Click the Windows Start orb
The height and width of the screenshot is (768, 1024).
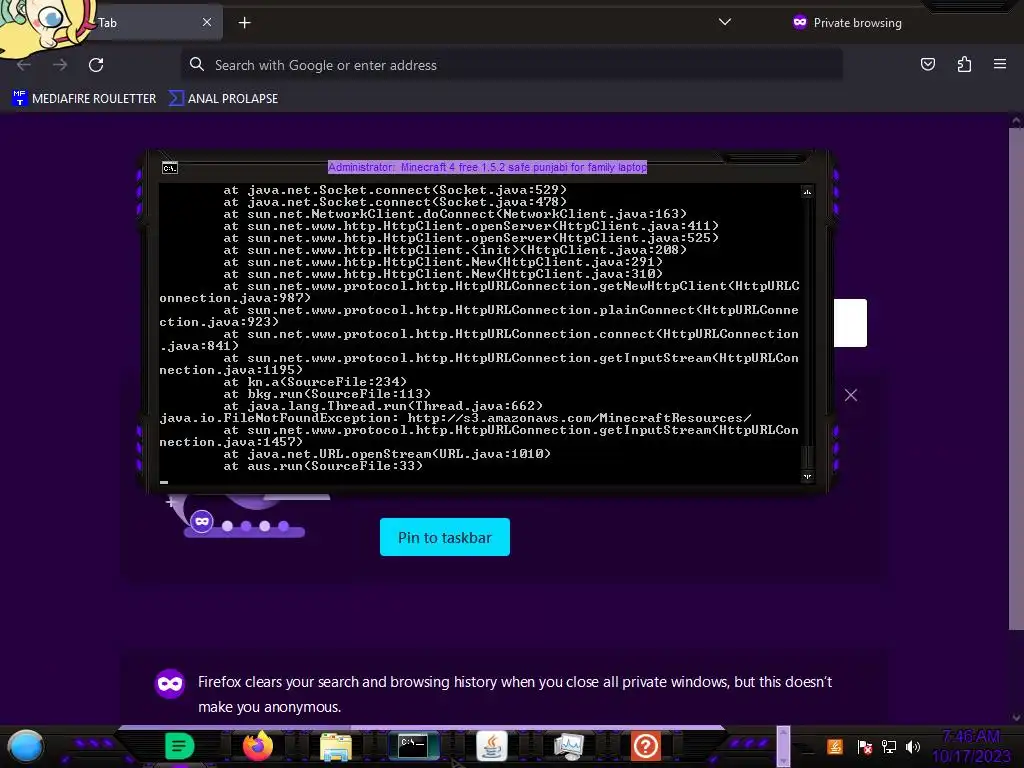(26, 747)
